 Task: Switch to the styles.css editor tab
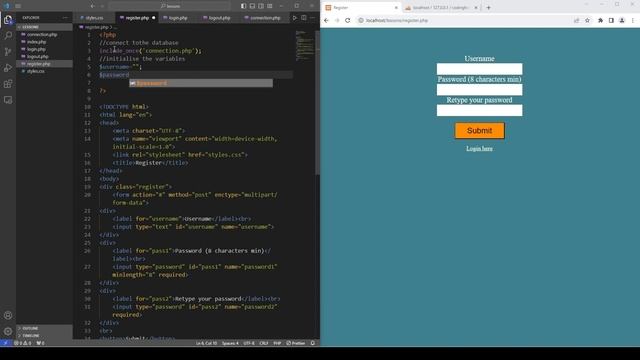[x=94, y=18]
